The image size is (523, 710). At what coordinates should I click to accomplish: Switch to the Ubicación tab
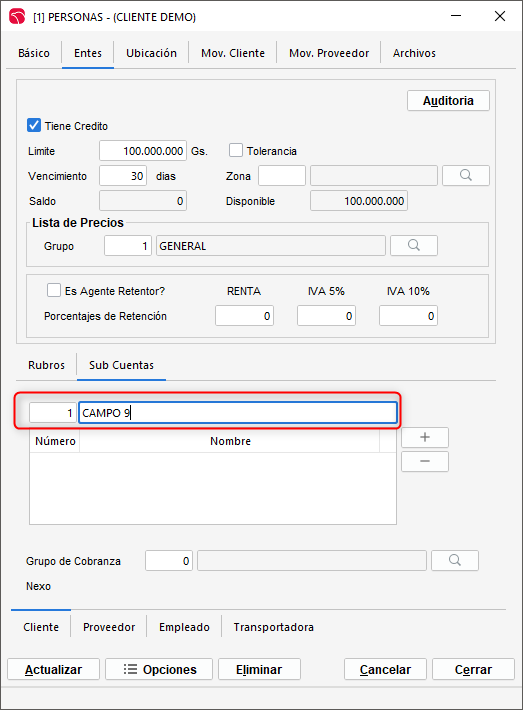[x=151, y=53]
